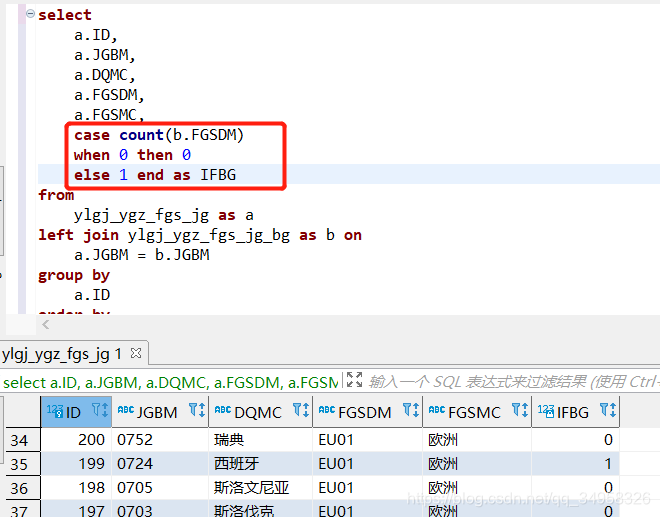The image size is (660, 517).
Task: Click the ID cell with value 200
Action: pos(76,440)
